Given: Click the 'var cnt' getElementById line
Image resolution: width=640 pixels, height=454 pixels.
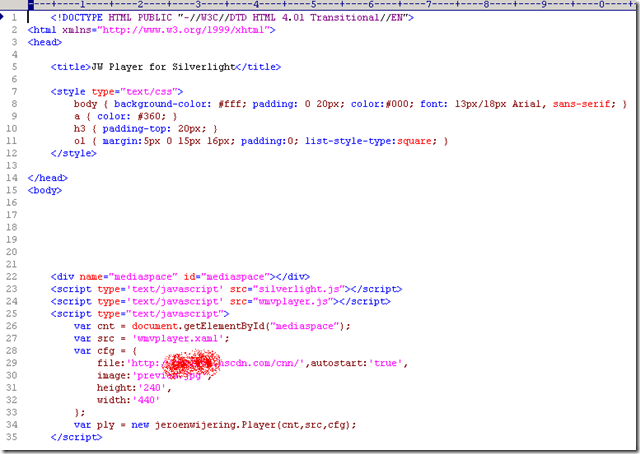Looking at the screenshot, I should pyautogui.click(x=212, y=326).
